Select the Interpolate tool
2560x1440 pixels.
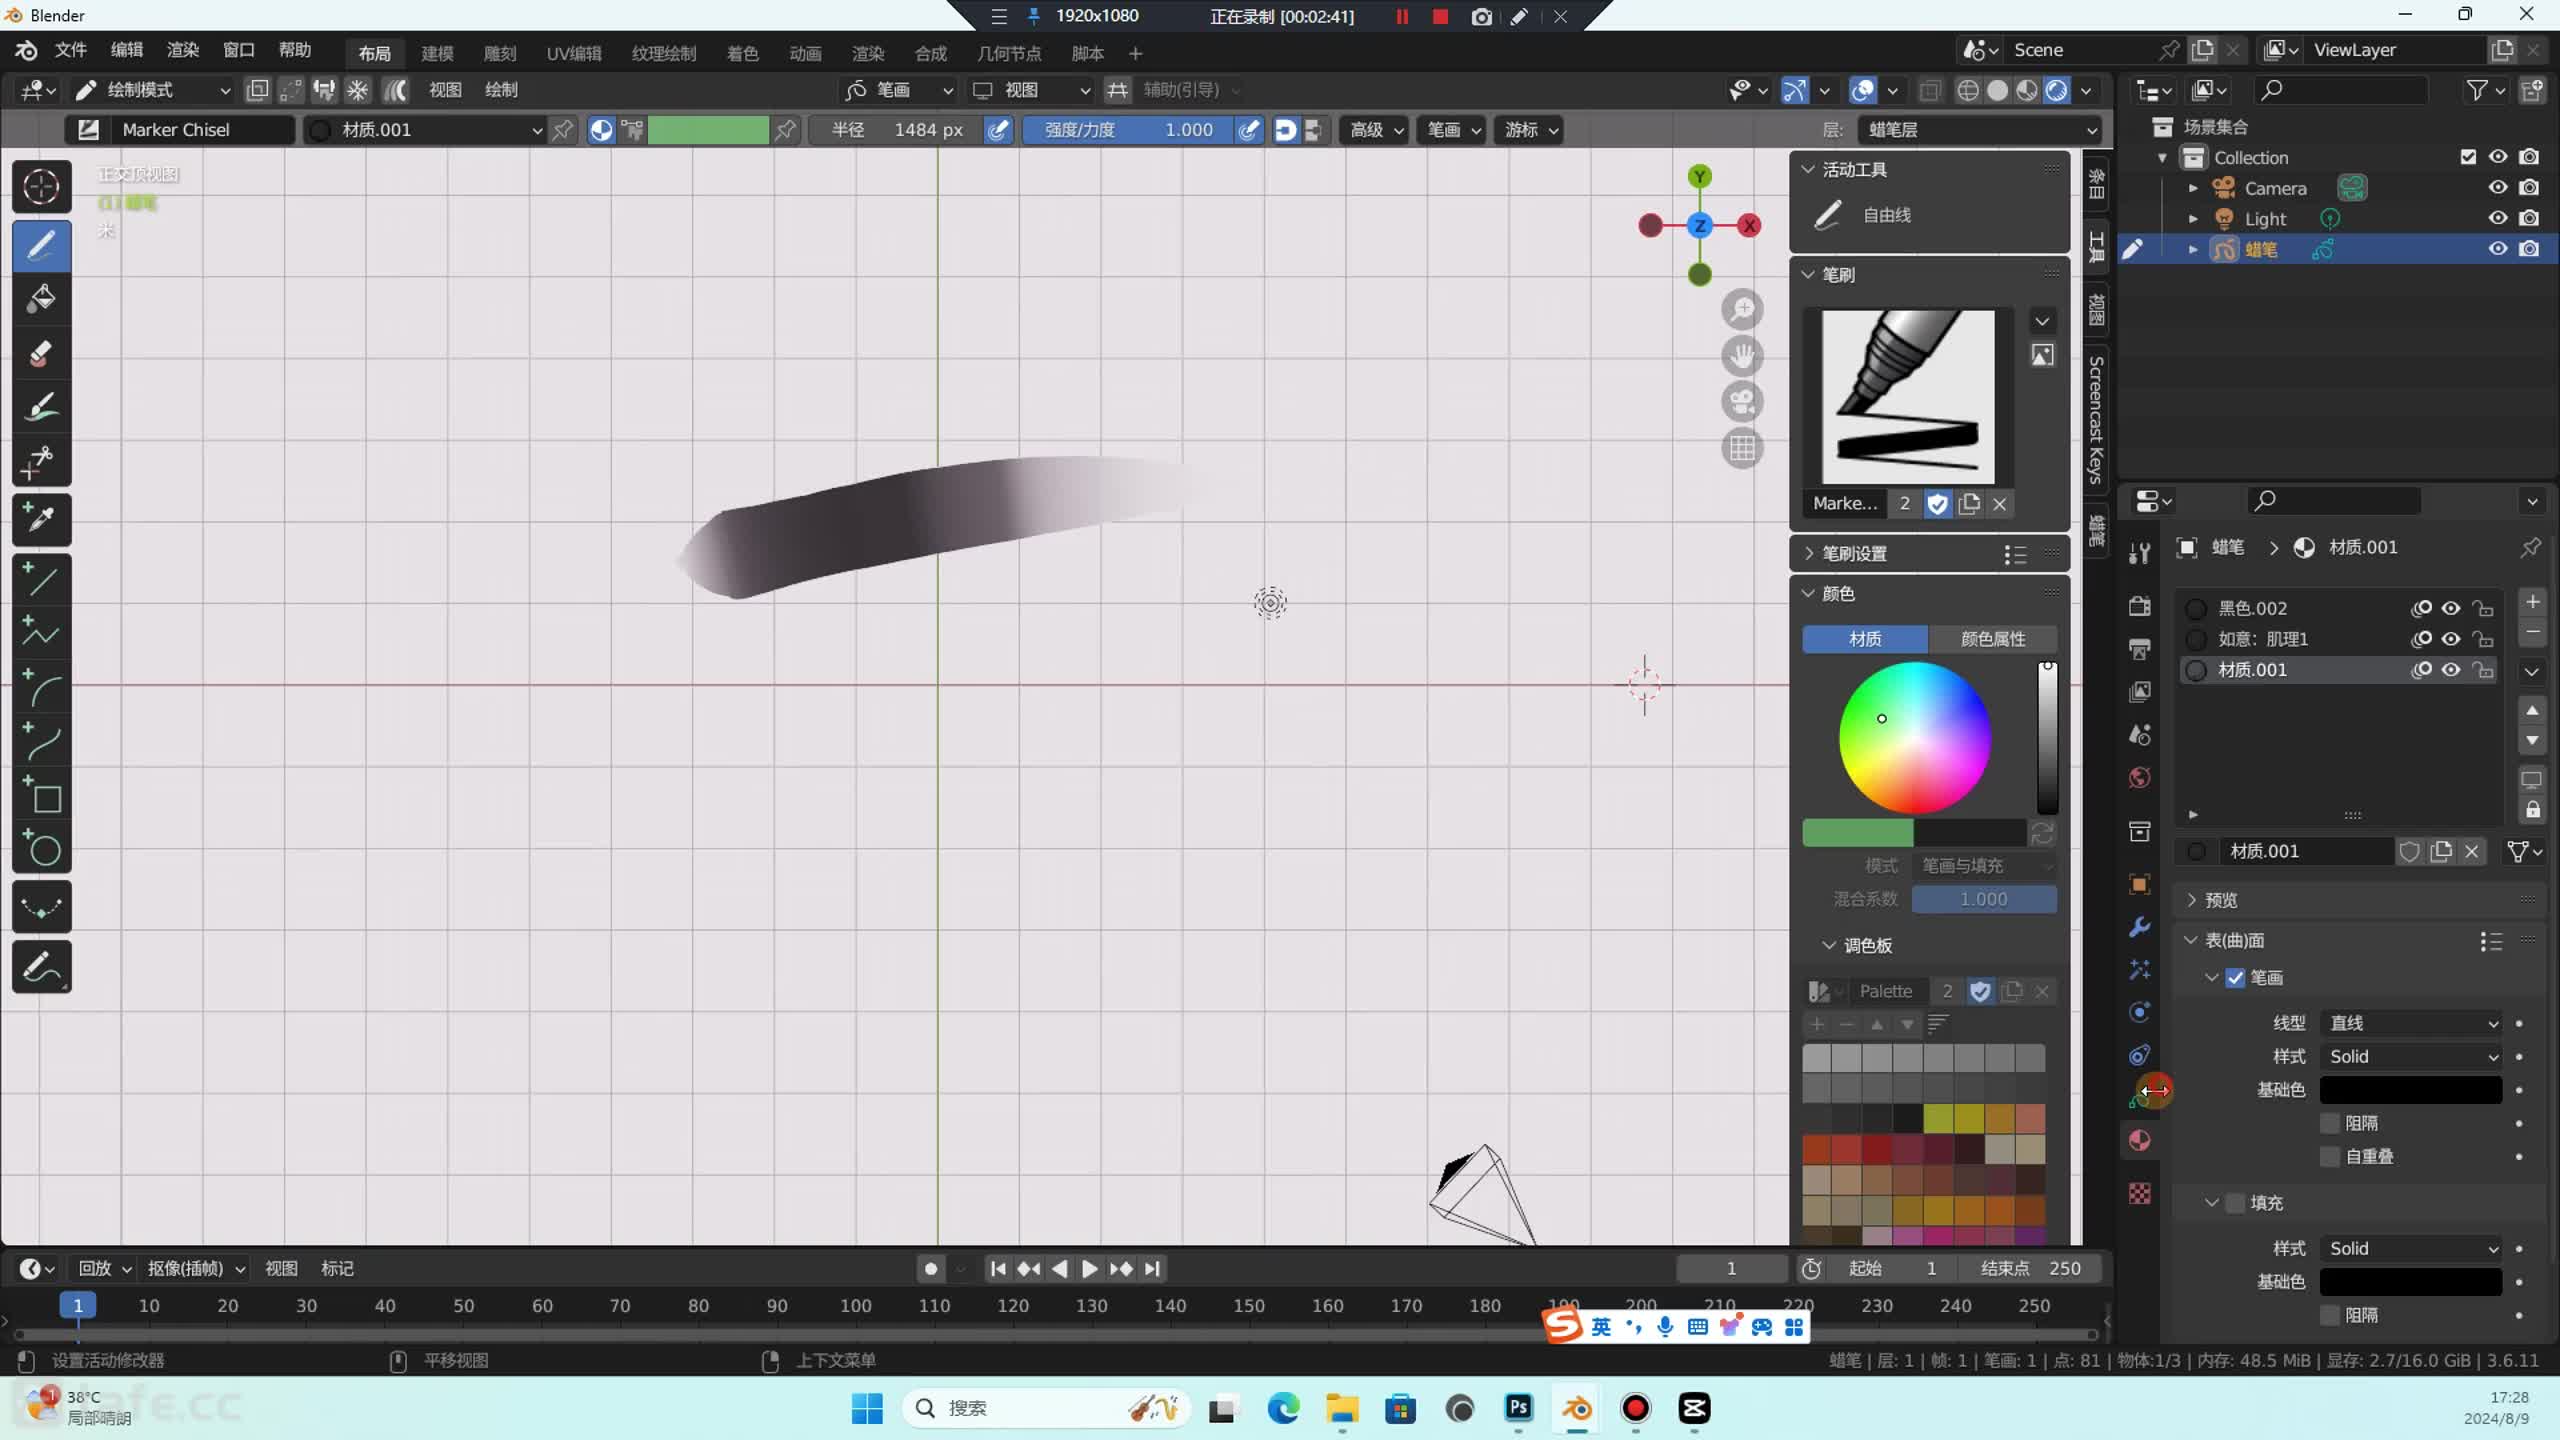click(x=41, y=907)
